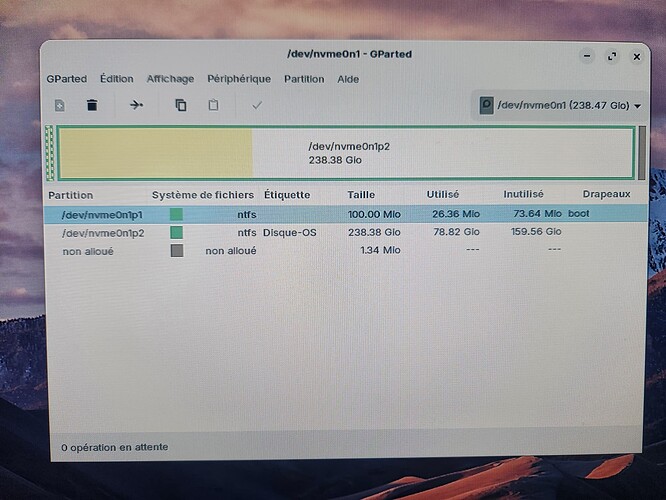Open the Partition menu
This screenshot has width=666, height=500.
click(304, 79)
